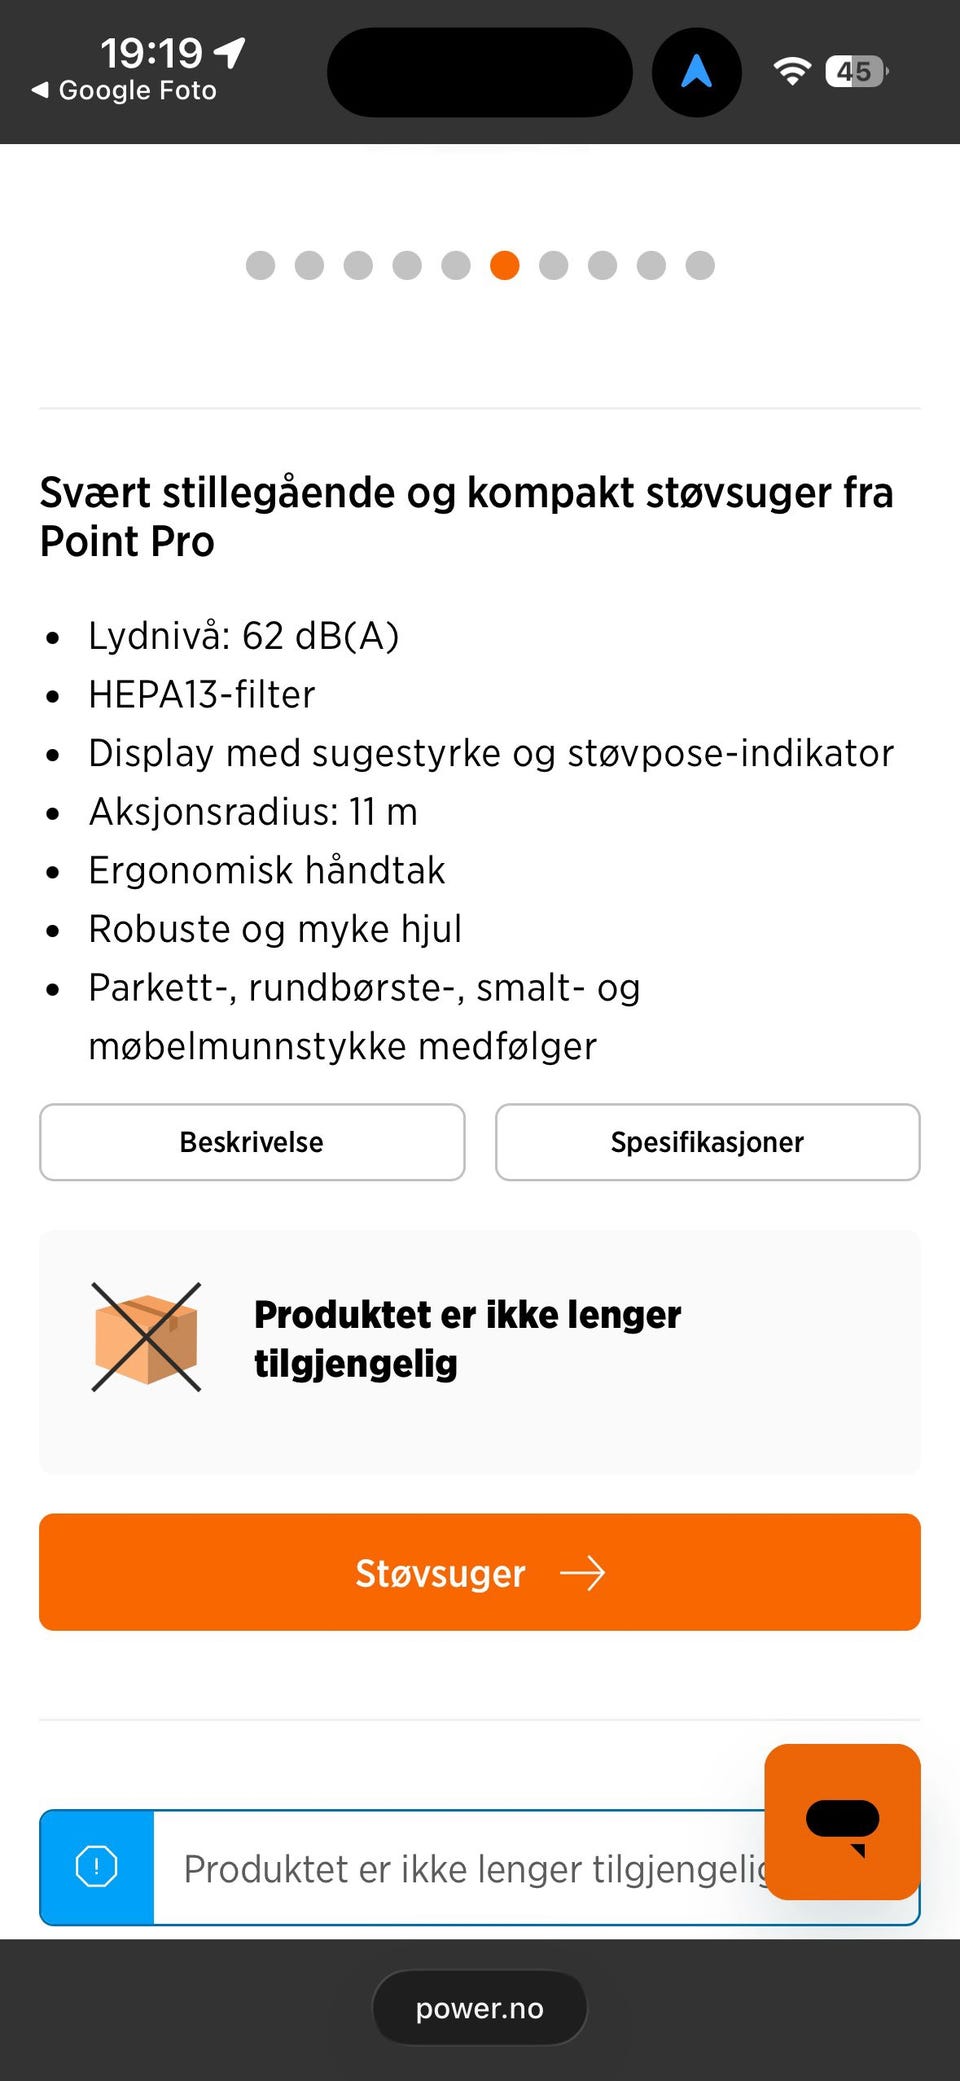The width and height of the screenshot is (960, 2081).
Task: Tap the crossed-out box unavailable icon
Action: pos(146,1337)
